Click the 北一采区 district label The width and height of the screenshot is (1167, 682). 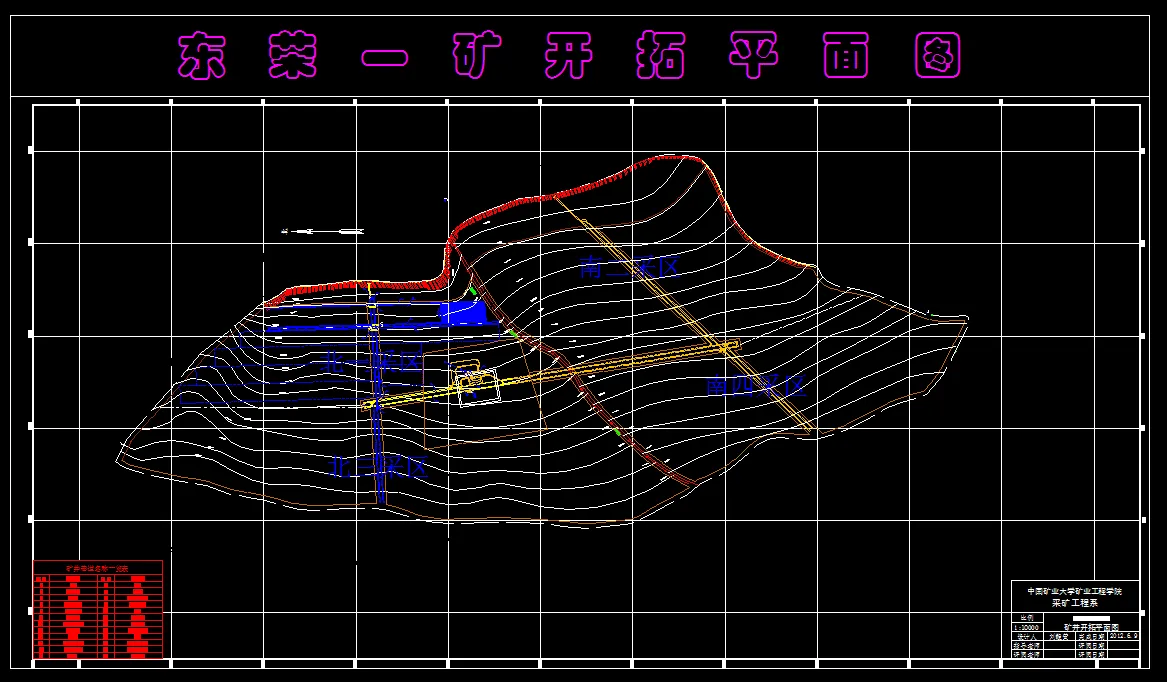click(x=370, y=363)
